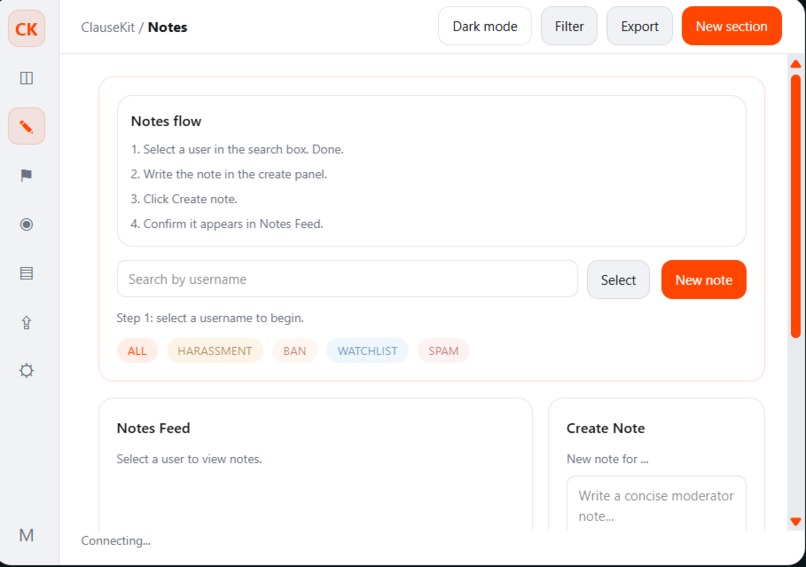The width and height of the screenshot is (806, 567).
Task: Click the New note button
Action: pyautogui.click(x=704, y=280)
